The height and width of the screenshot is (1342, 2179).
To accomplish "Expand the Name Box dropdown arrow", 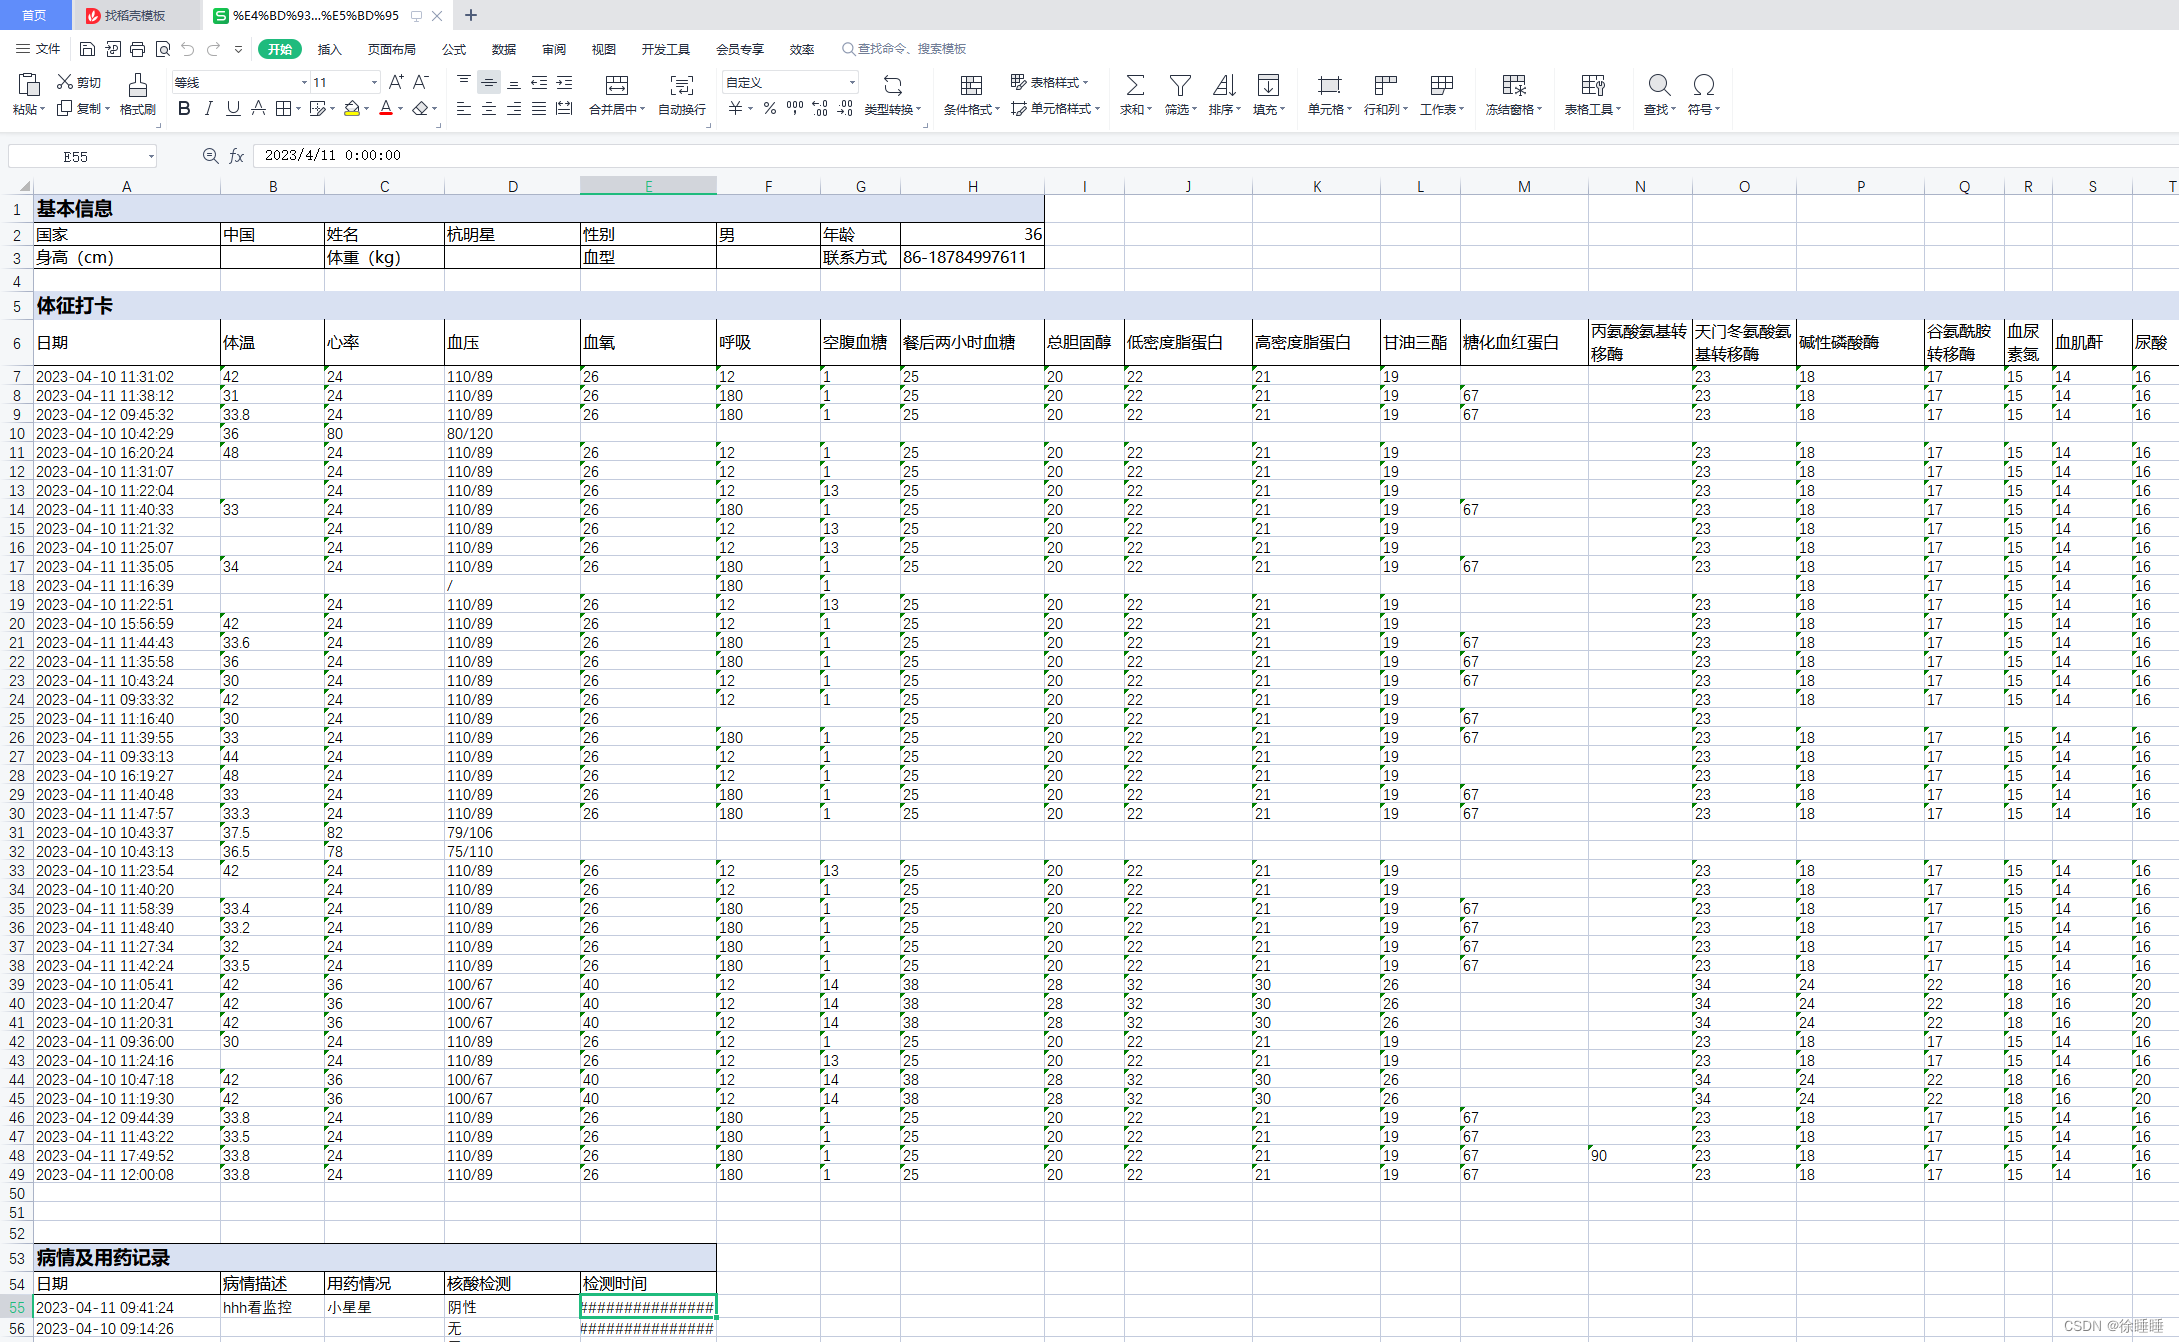I will (151, 156).
